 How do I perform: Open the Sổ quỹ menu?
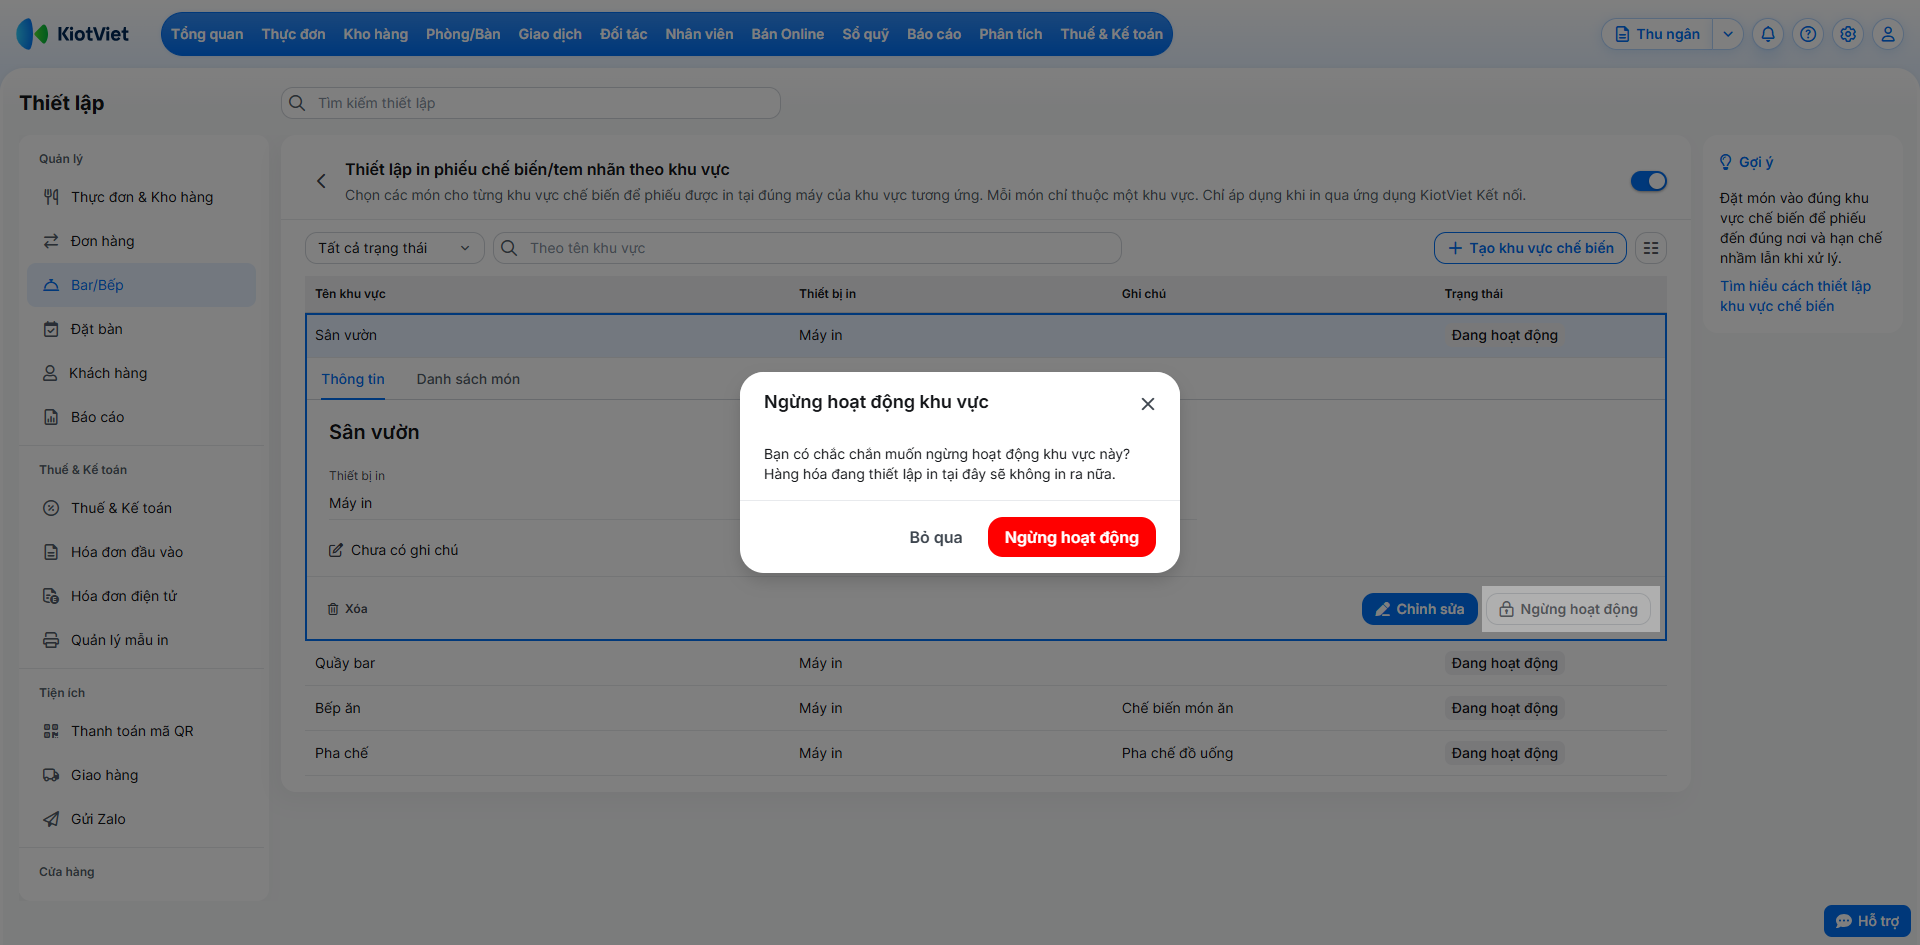coord(865,34)
